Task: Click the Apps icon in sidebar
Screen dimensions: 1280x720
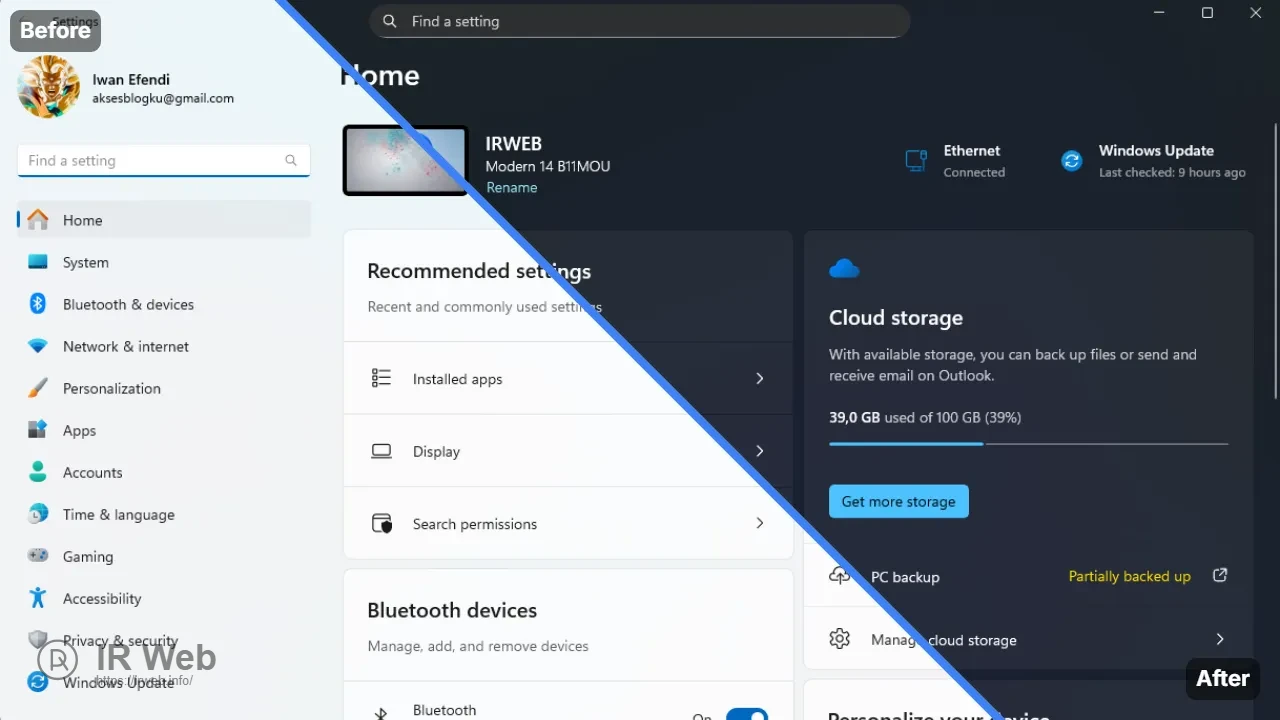Action: coord(38,430)
